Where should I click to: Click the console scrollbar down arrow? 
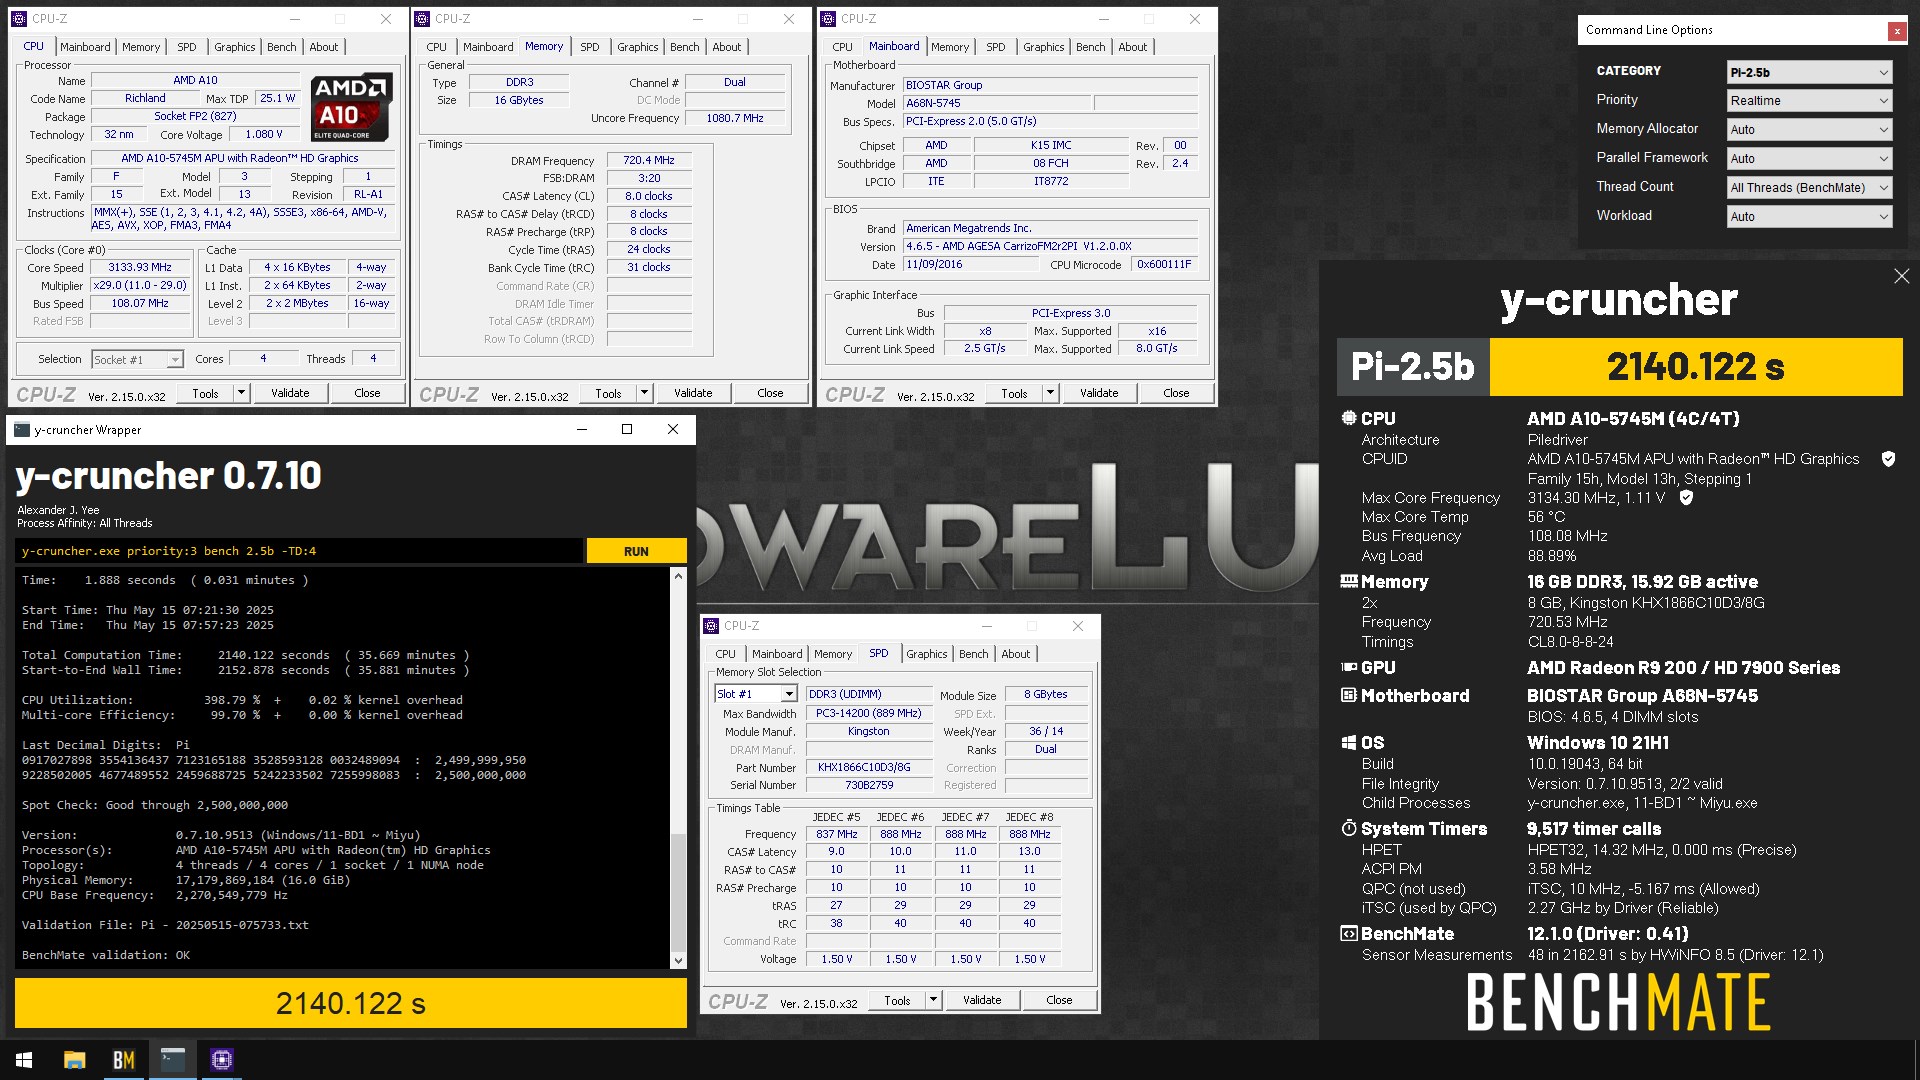point(678,961)
